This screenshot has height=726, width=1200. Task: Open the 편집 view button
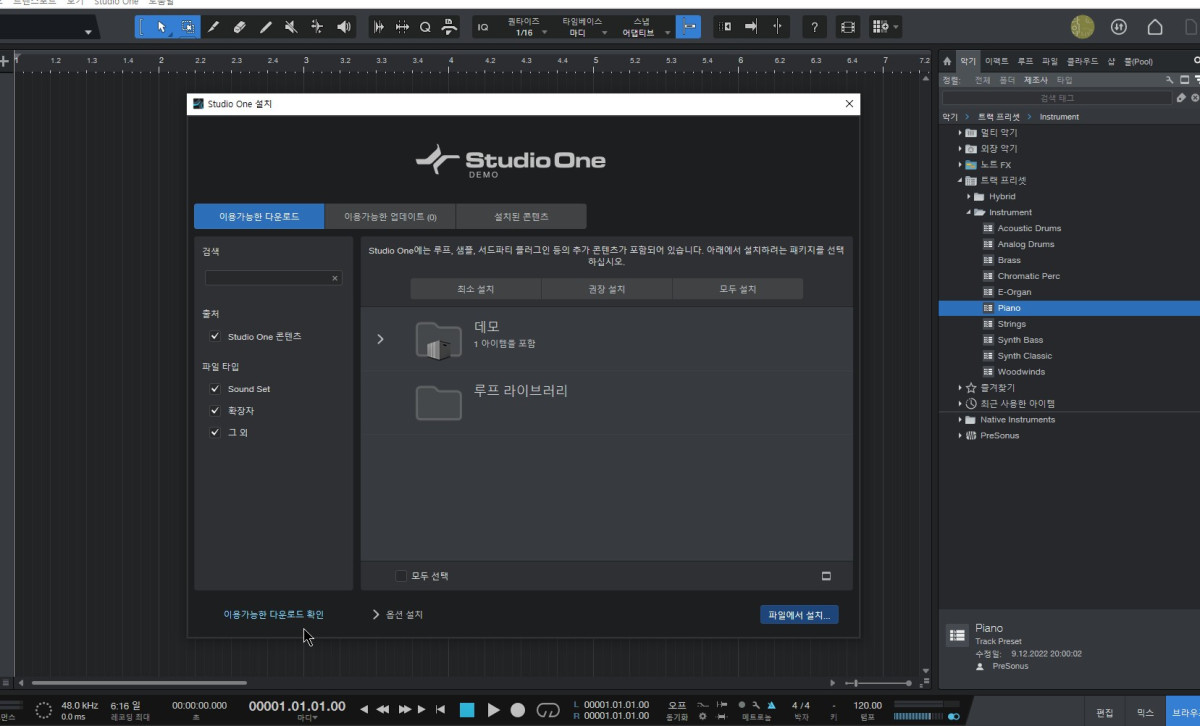(1105, 713)
